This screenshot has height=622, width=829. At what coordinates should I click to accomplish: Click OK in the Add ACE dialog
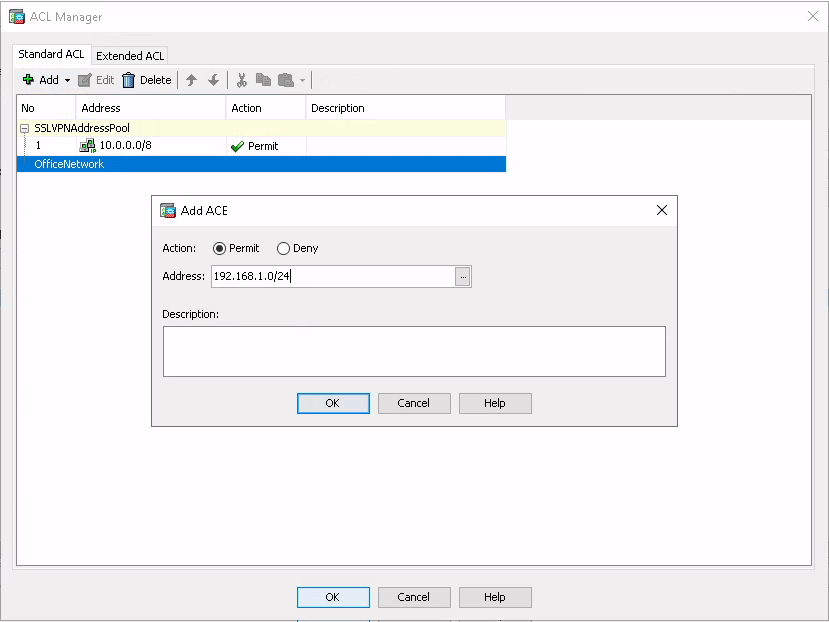click(x=333, y=403)
